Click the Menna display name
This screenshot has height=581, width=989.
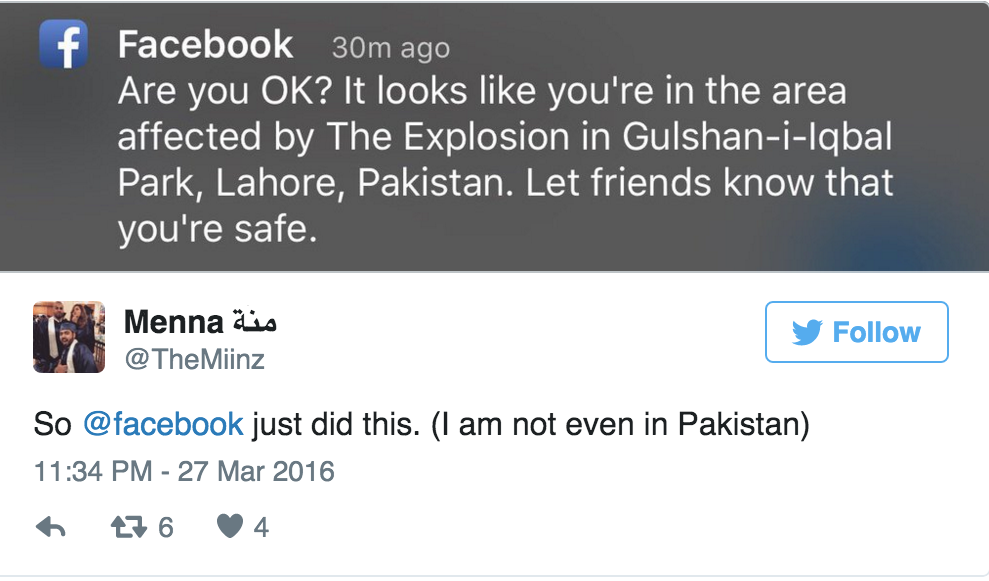tap(173, 322)
